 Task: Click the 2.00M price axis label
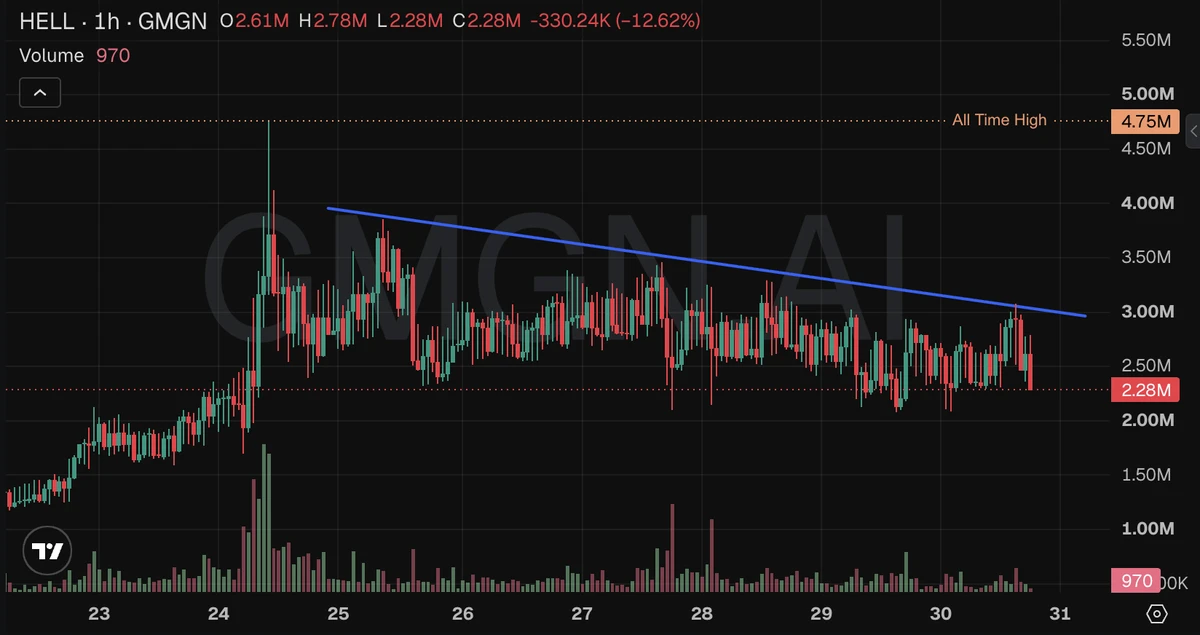click(1146, 420)
